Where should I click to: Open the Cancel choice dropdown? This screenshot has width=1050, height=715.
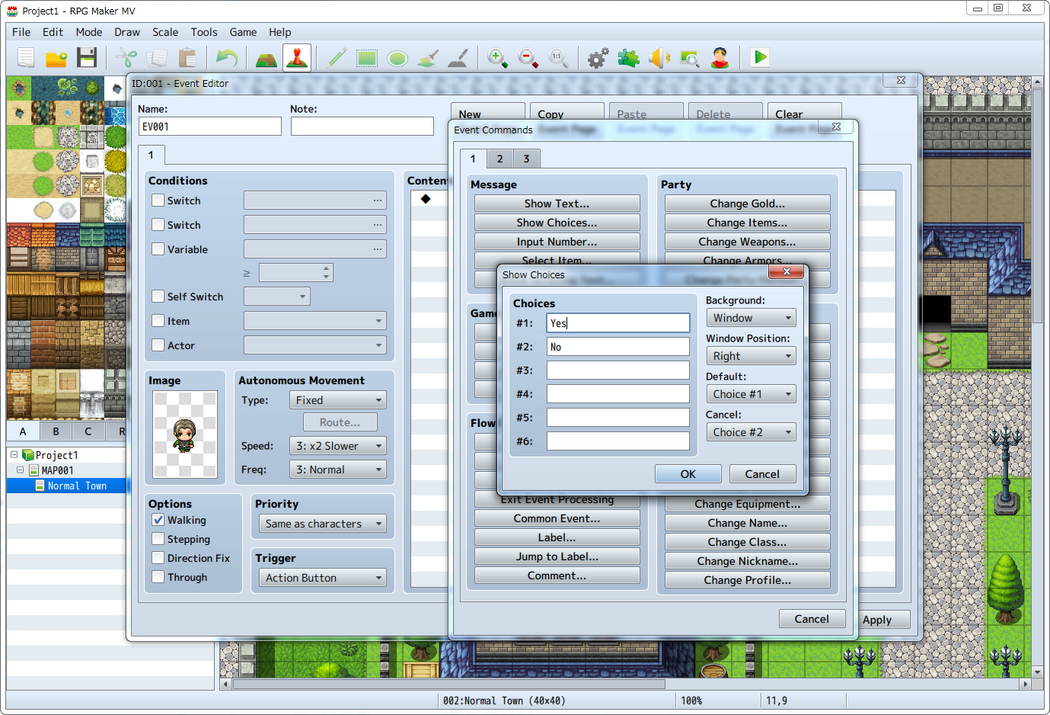[751, 432]
